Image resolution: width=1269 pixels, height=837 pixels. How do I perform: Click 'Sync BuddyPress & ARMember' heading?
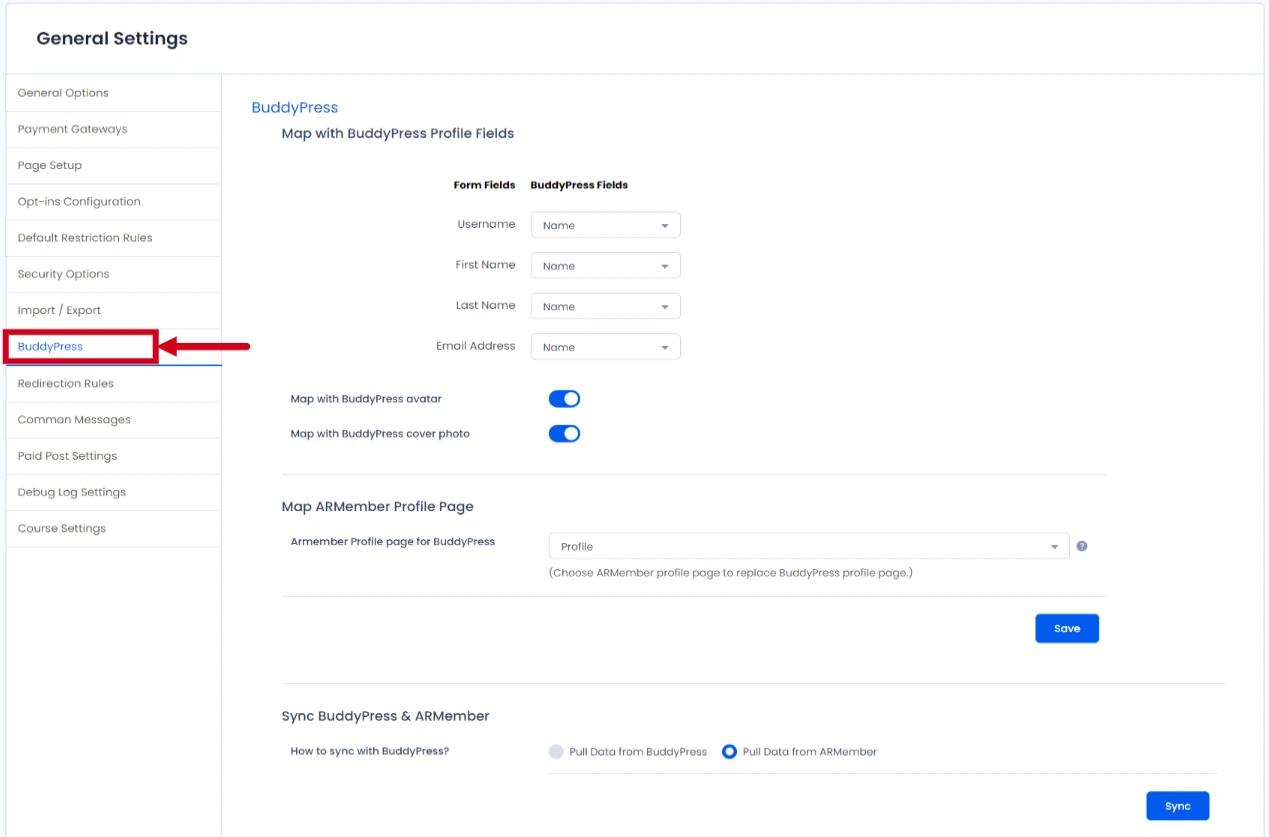tap(386, 716)
